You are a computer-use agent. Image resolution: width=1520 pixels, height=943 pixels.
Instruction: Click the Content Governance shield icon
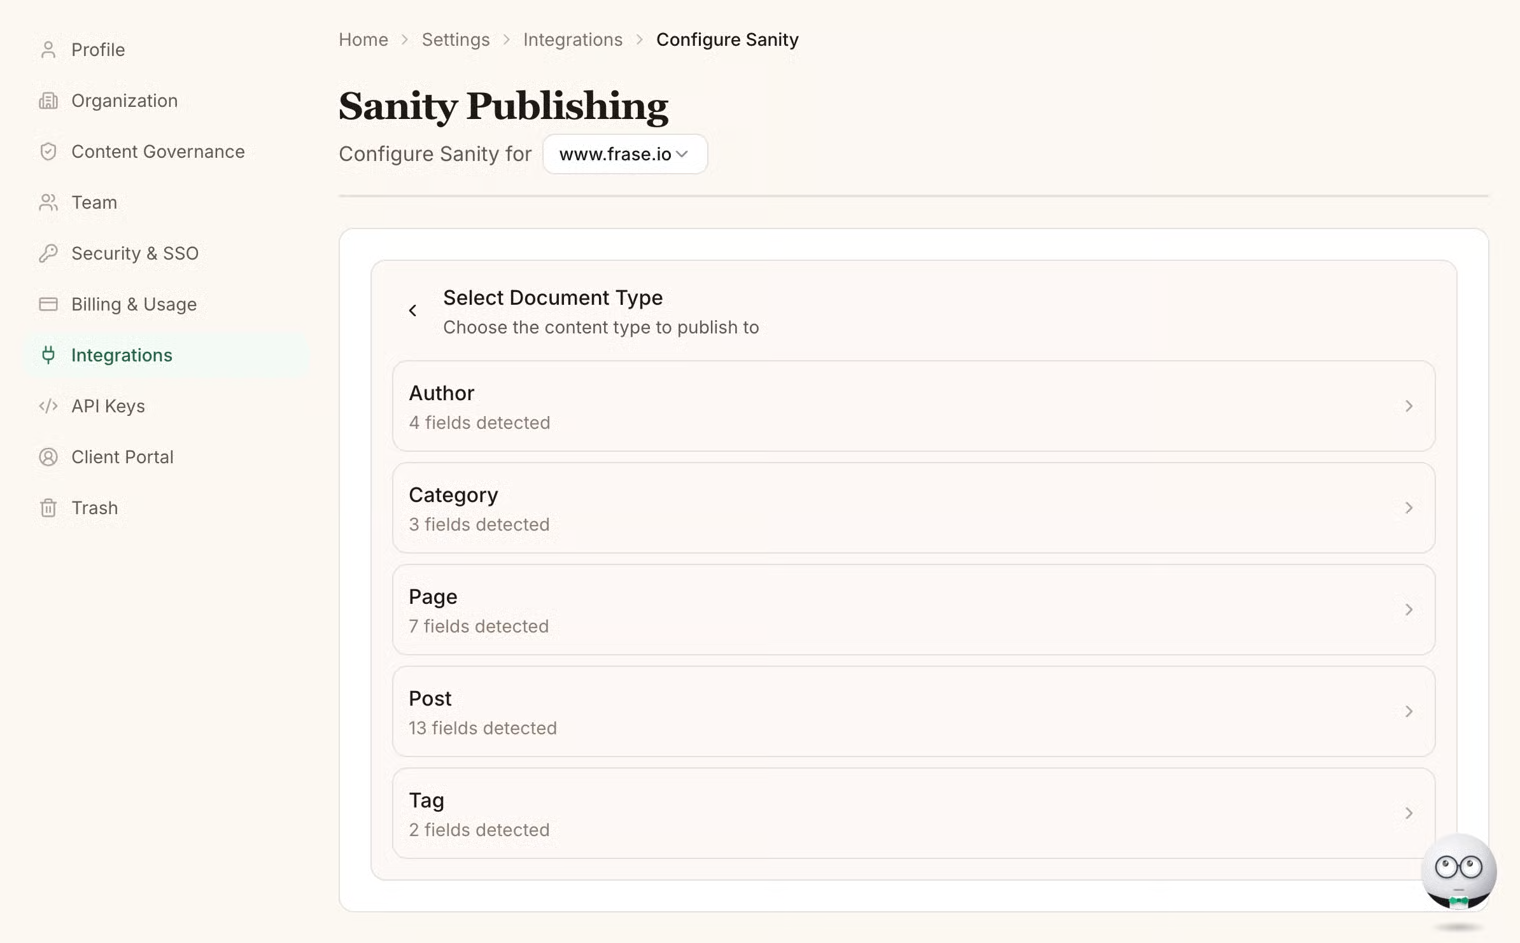pyautogui.click(x=48, y=152)
